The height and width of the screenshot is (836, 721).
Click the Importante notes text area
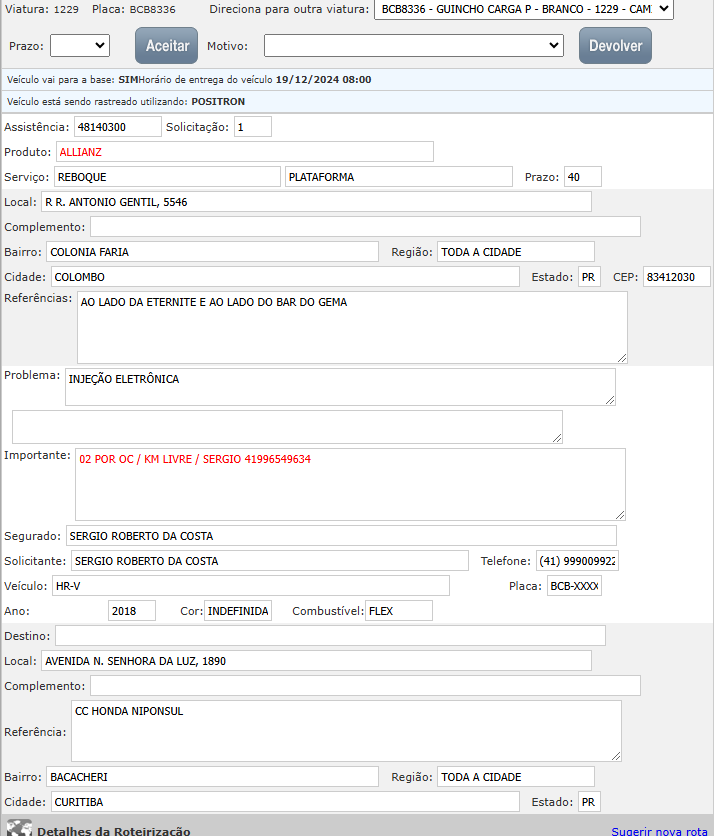coord(350,484)
